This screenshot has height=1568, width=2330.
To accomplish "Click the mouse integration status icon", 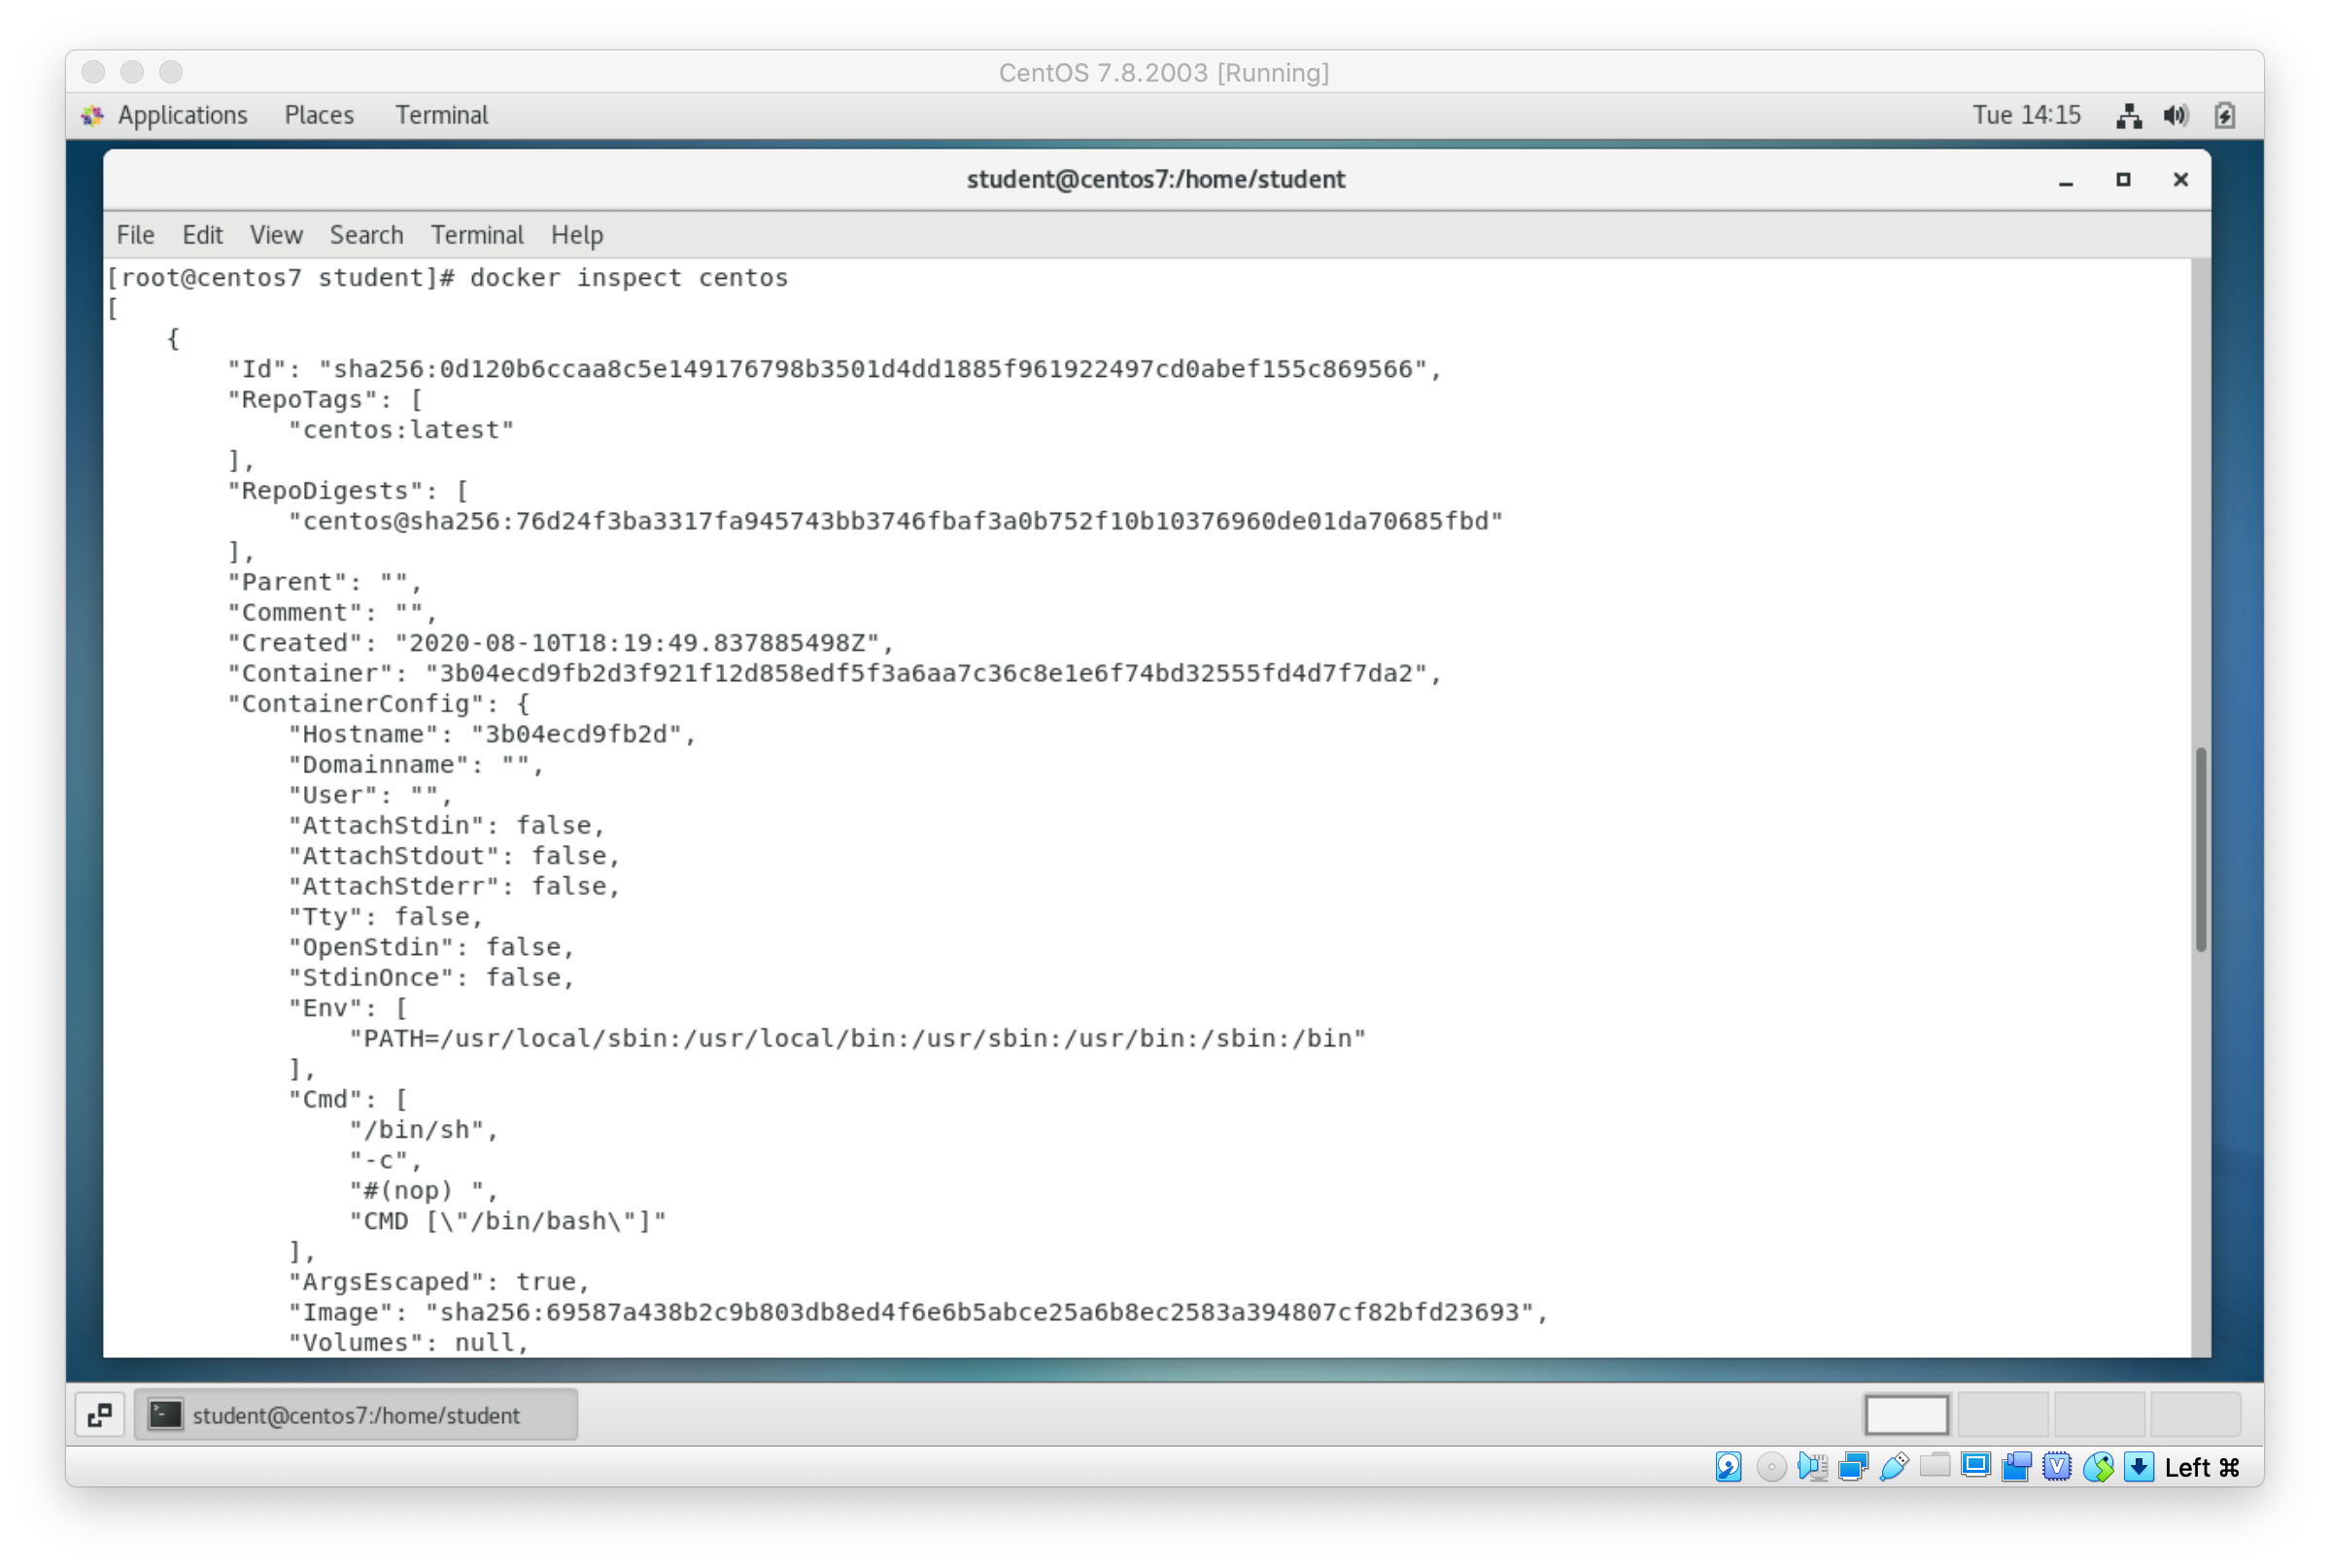I will [x=2098, y=1467].
